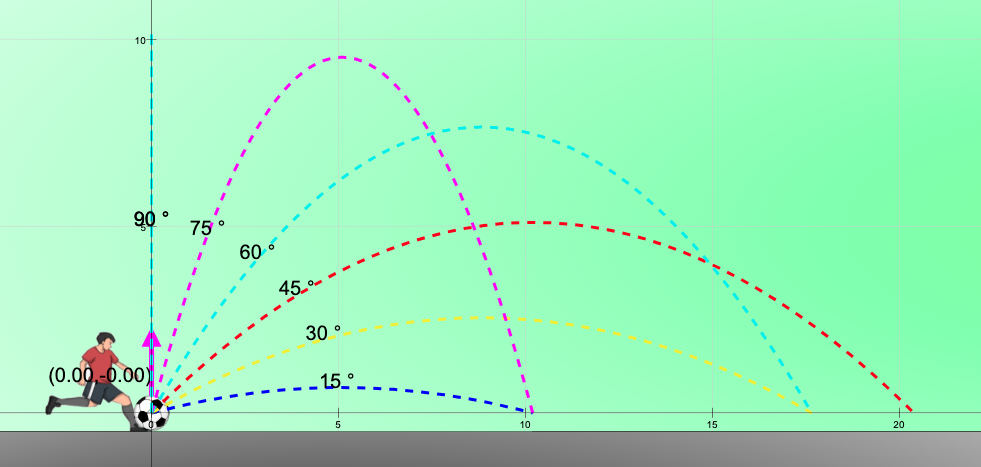Click the x-axis tick labeled 15
Viewport: 981px width, 467px height.
click(711, 424)
